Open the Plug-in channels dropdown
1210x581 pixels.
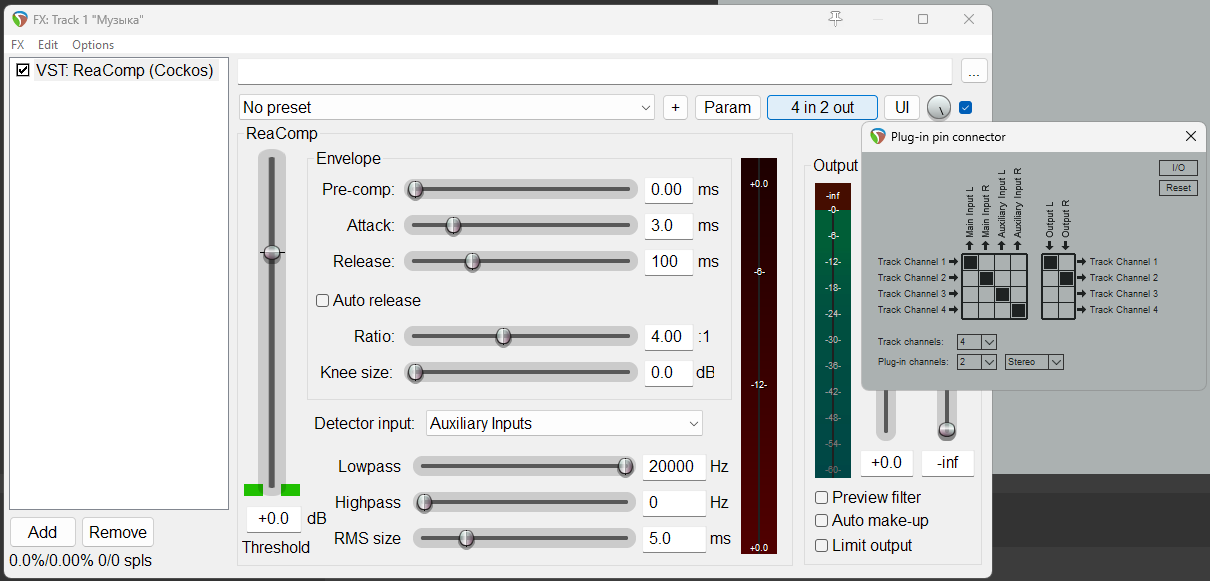tap(977, 362)
